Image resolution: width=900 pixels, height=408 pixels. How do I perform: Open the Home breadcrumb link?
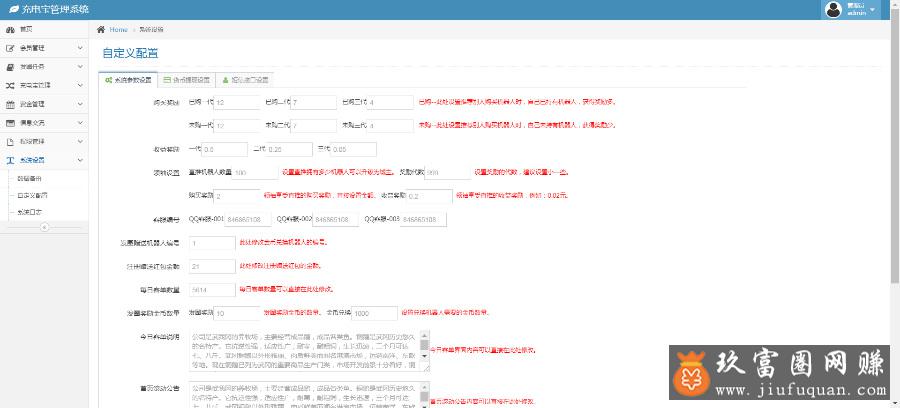pos(118,29)
